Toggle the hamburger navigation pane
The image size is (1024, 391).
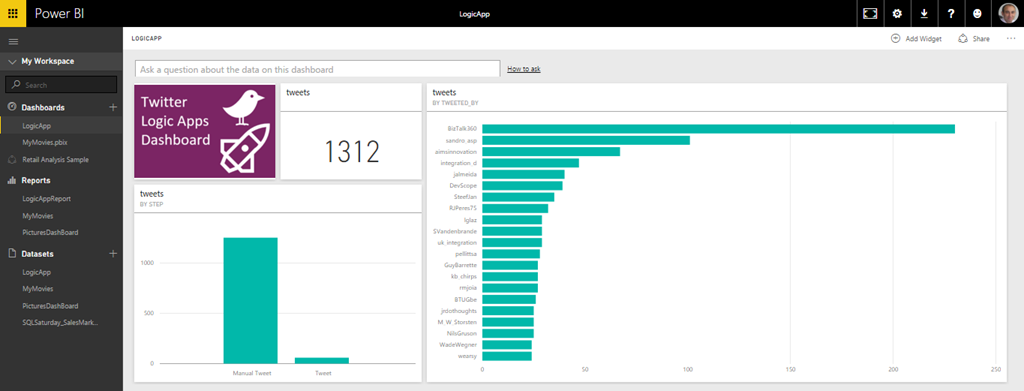click(x=12, y=41)
